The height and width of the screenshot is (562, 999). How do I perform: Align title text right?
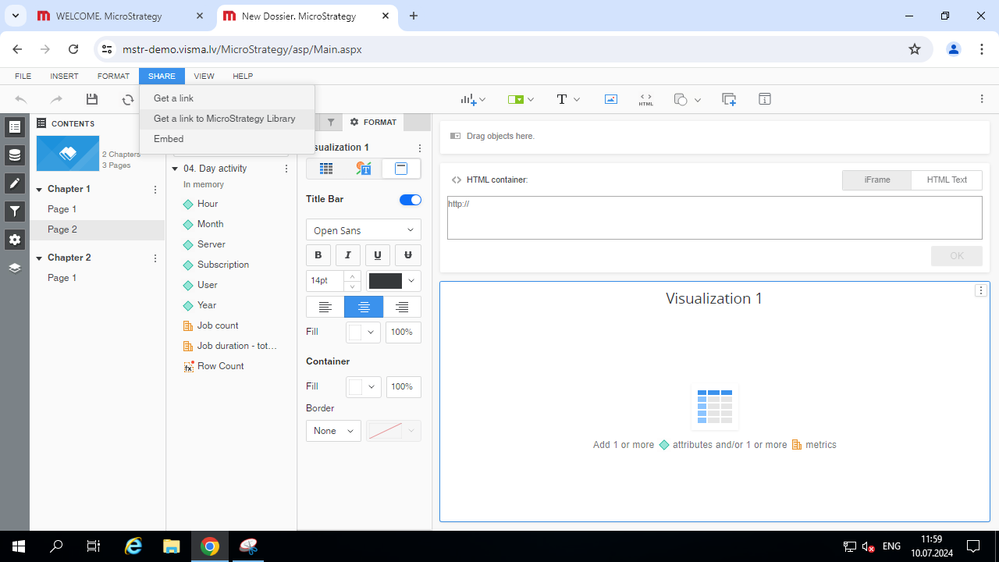402,307
